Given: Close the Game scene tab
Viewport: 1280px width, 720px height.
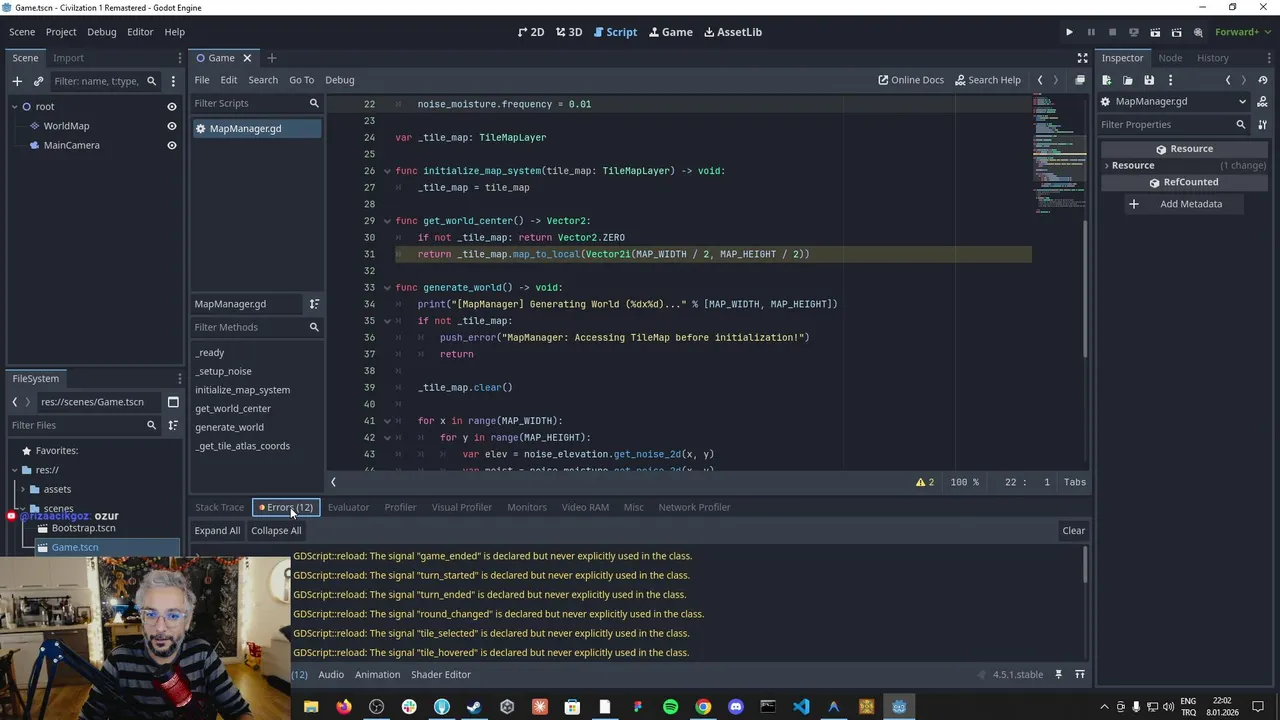Looking at the screenshot, I should 247,58.
